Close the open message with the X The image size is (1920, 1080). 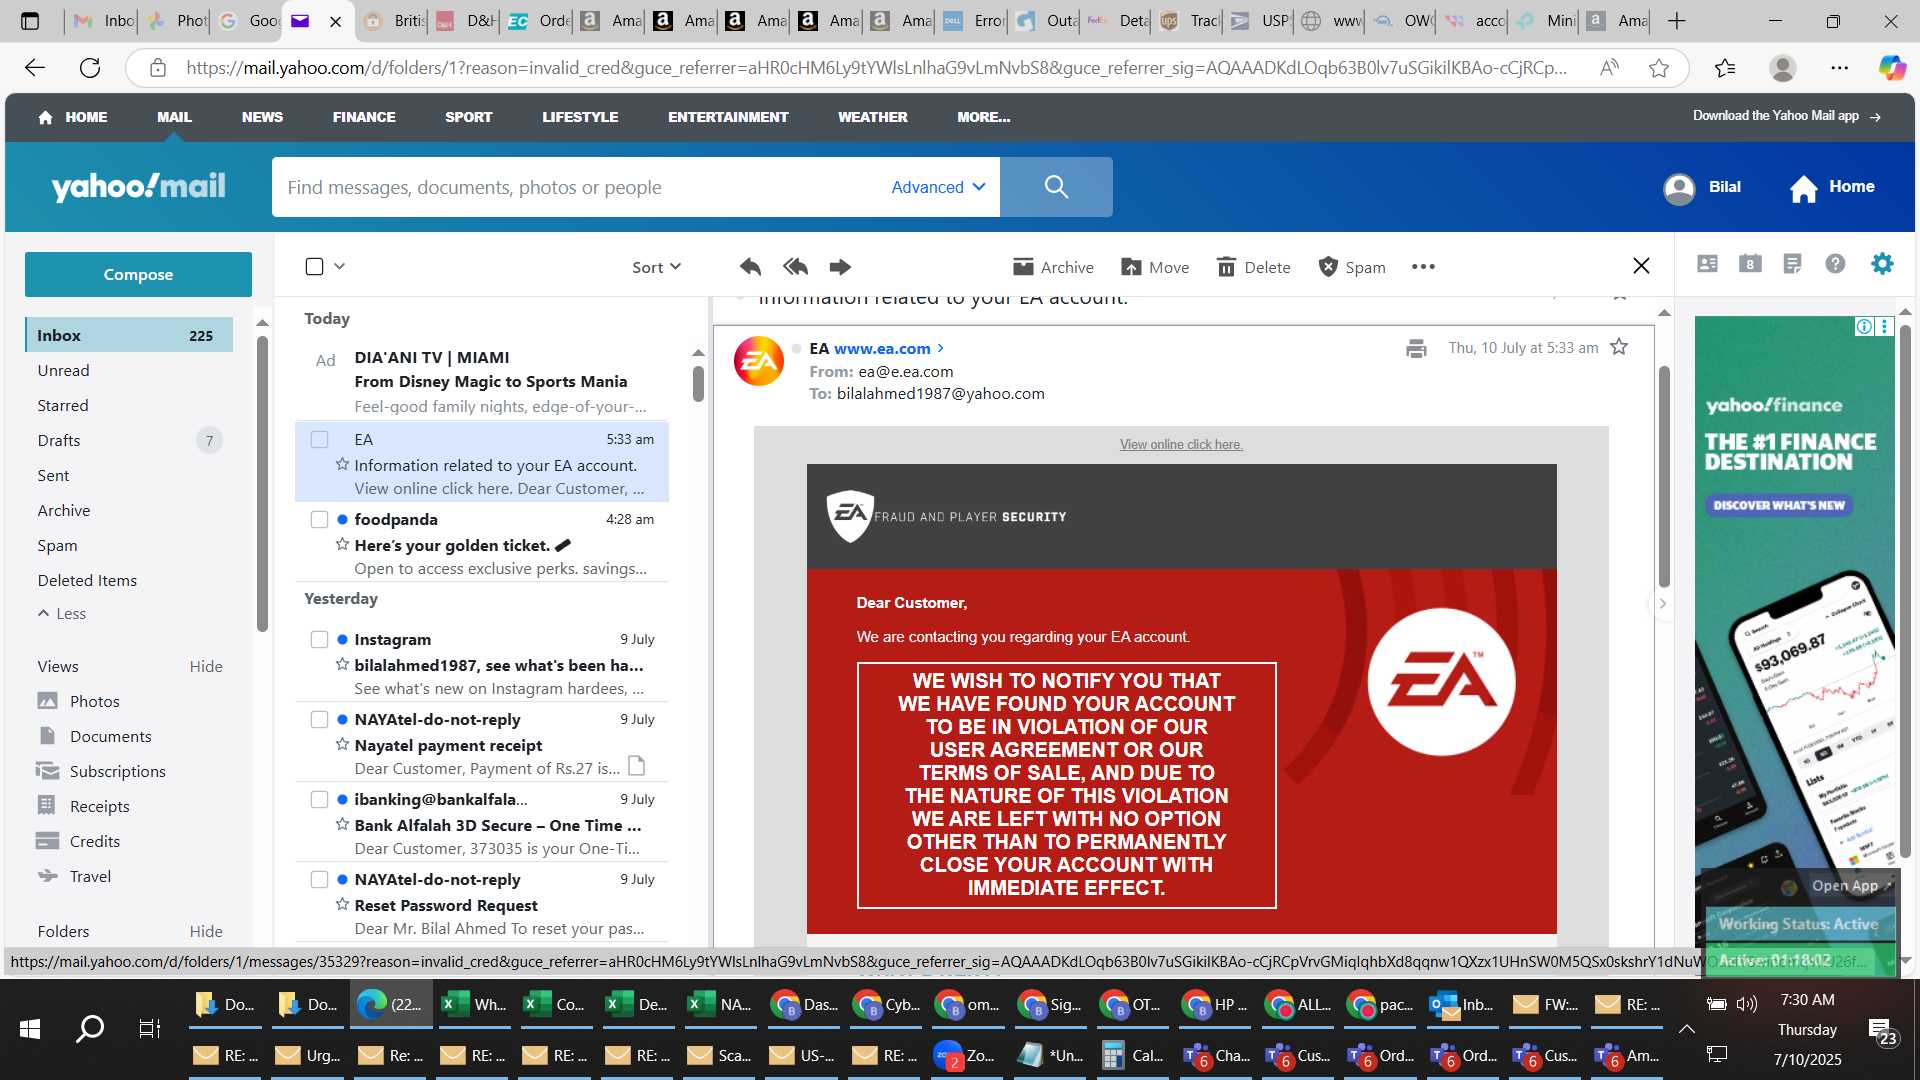point(1641,266)
